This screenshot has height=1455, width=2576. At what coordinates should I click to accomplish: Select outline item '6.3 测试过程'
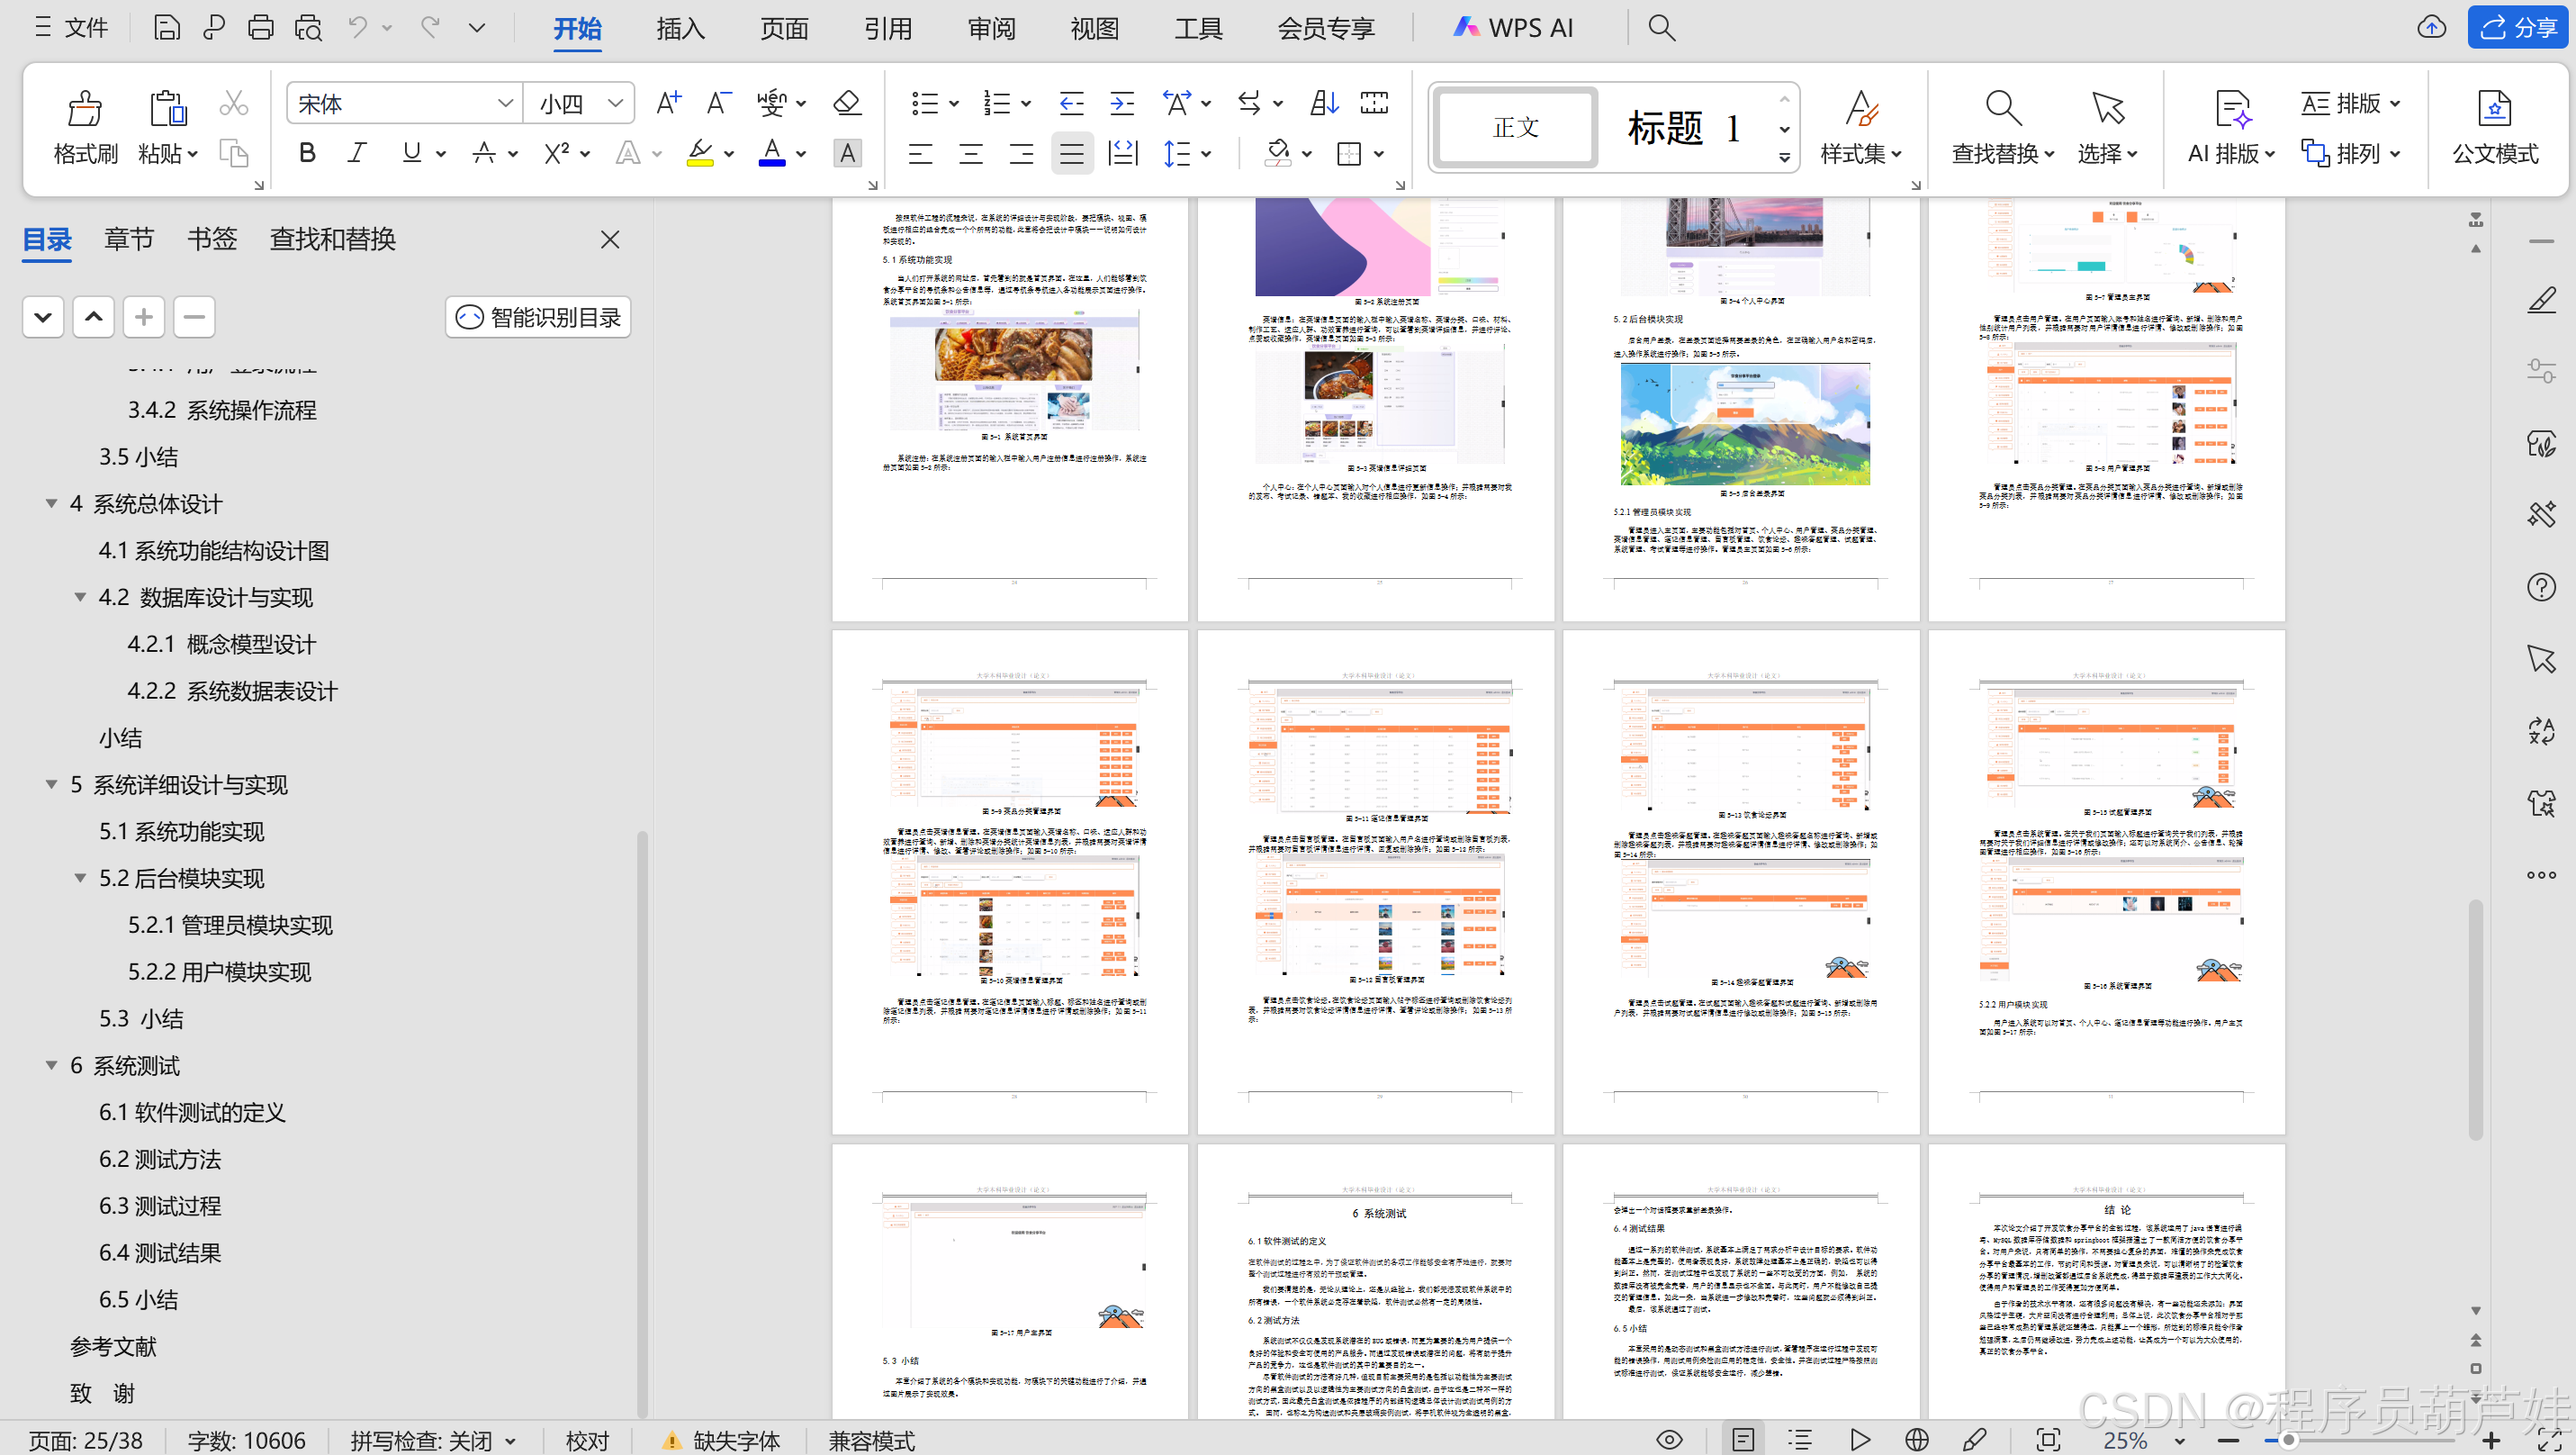pos(160,1206)
